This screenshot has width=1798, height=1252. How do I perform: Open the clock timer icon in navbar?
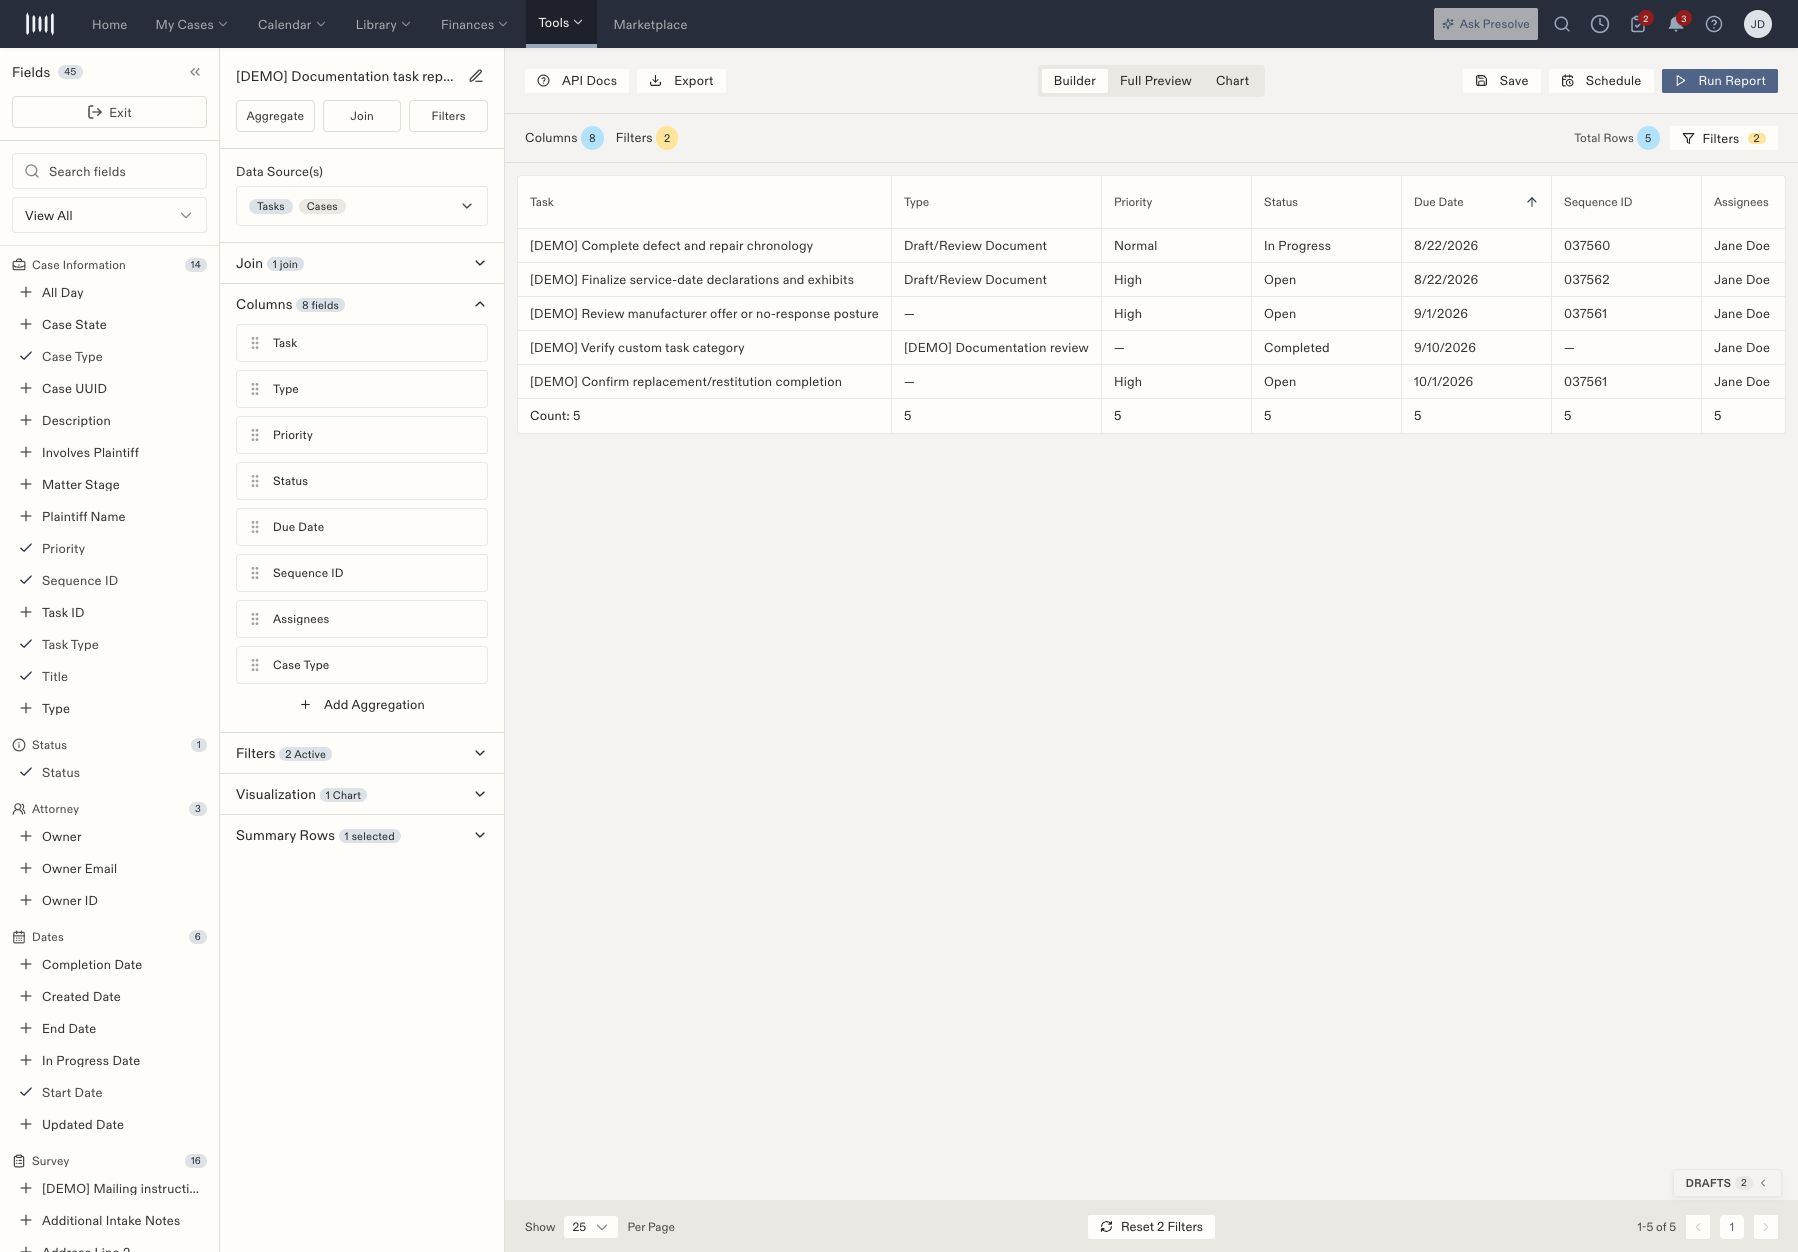tap(1600, 24)
